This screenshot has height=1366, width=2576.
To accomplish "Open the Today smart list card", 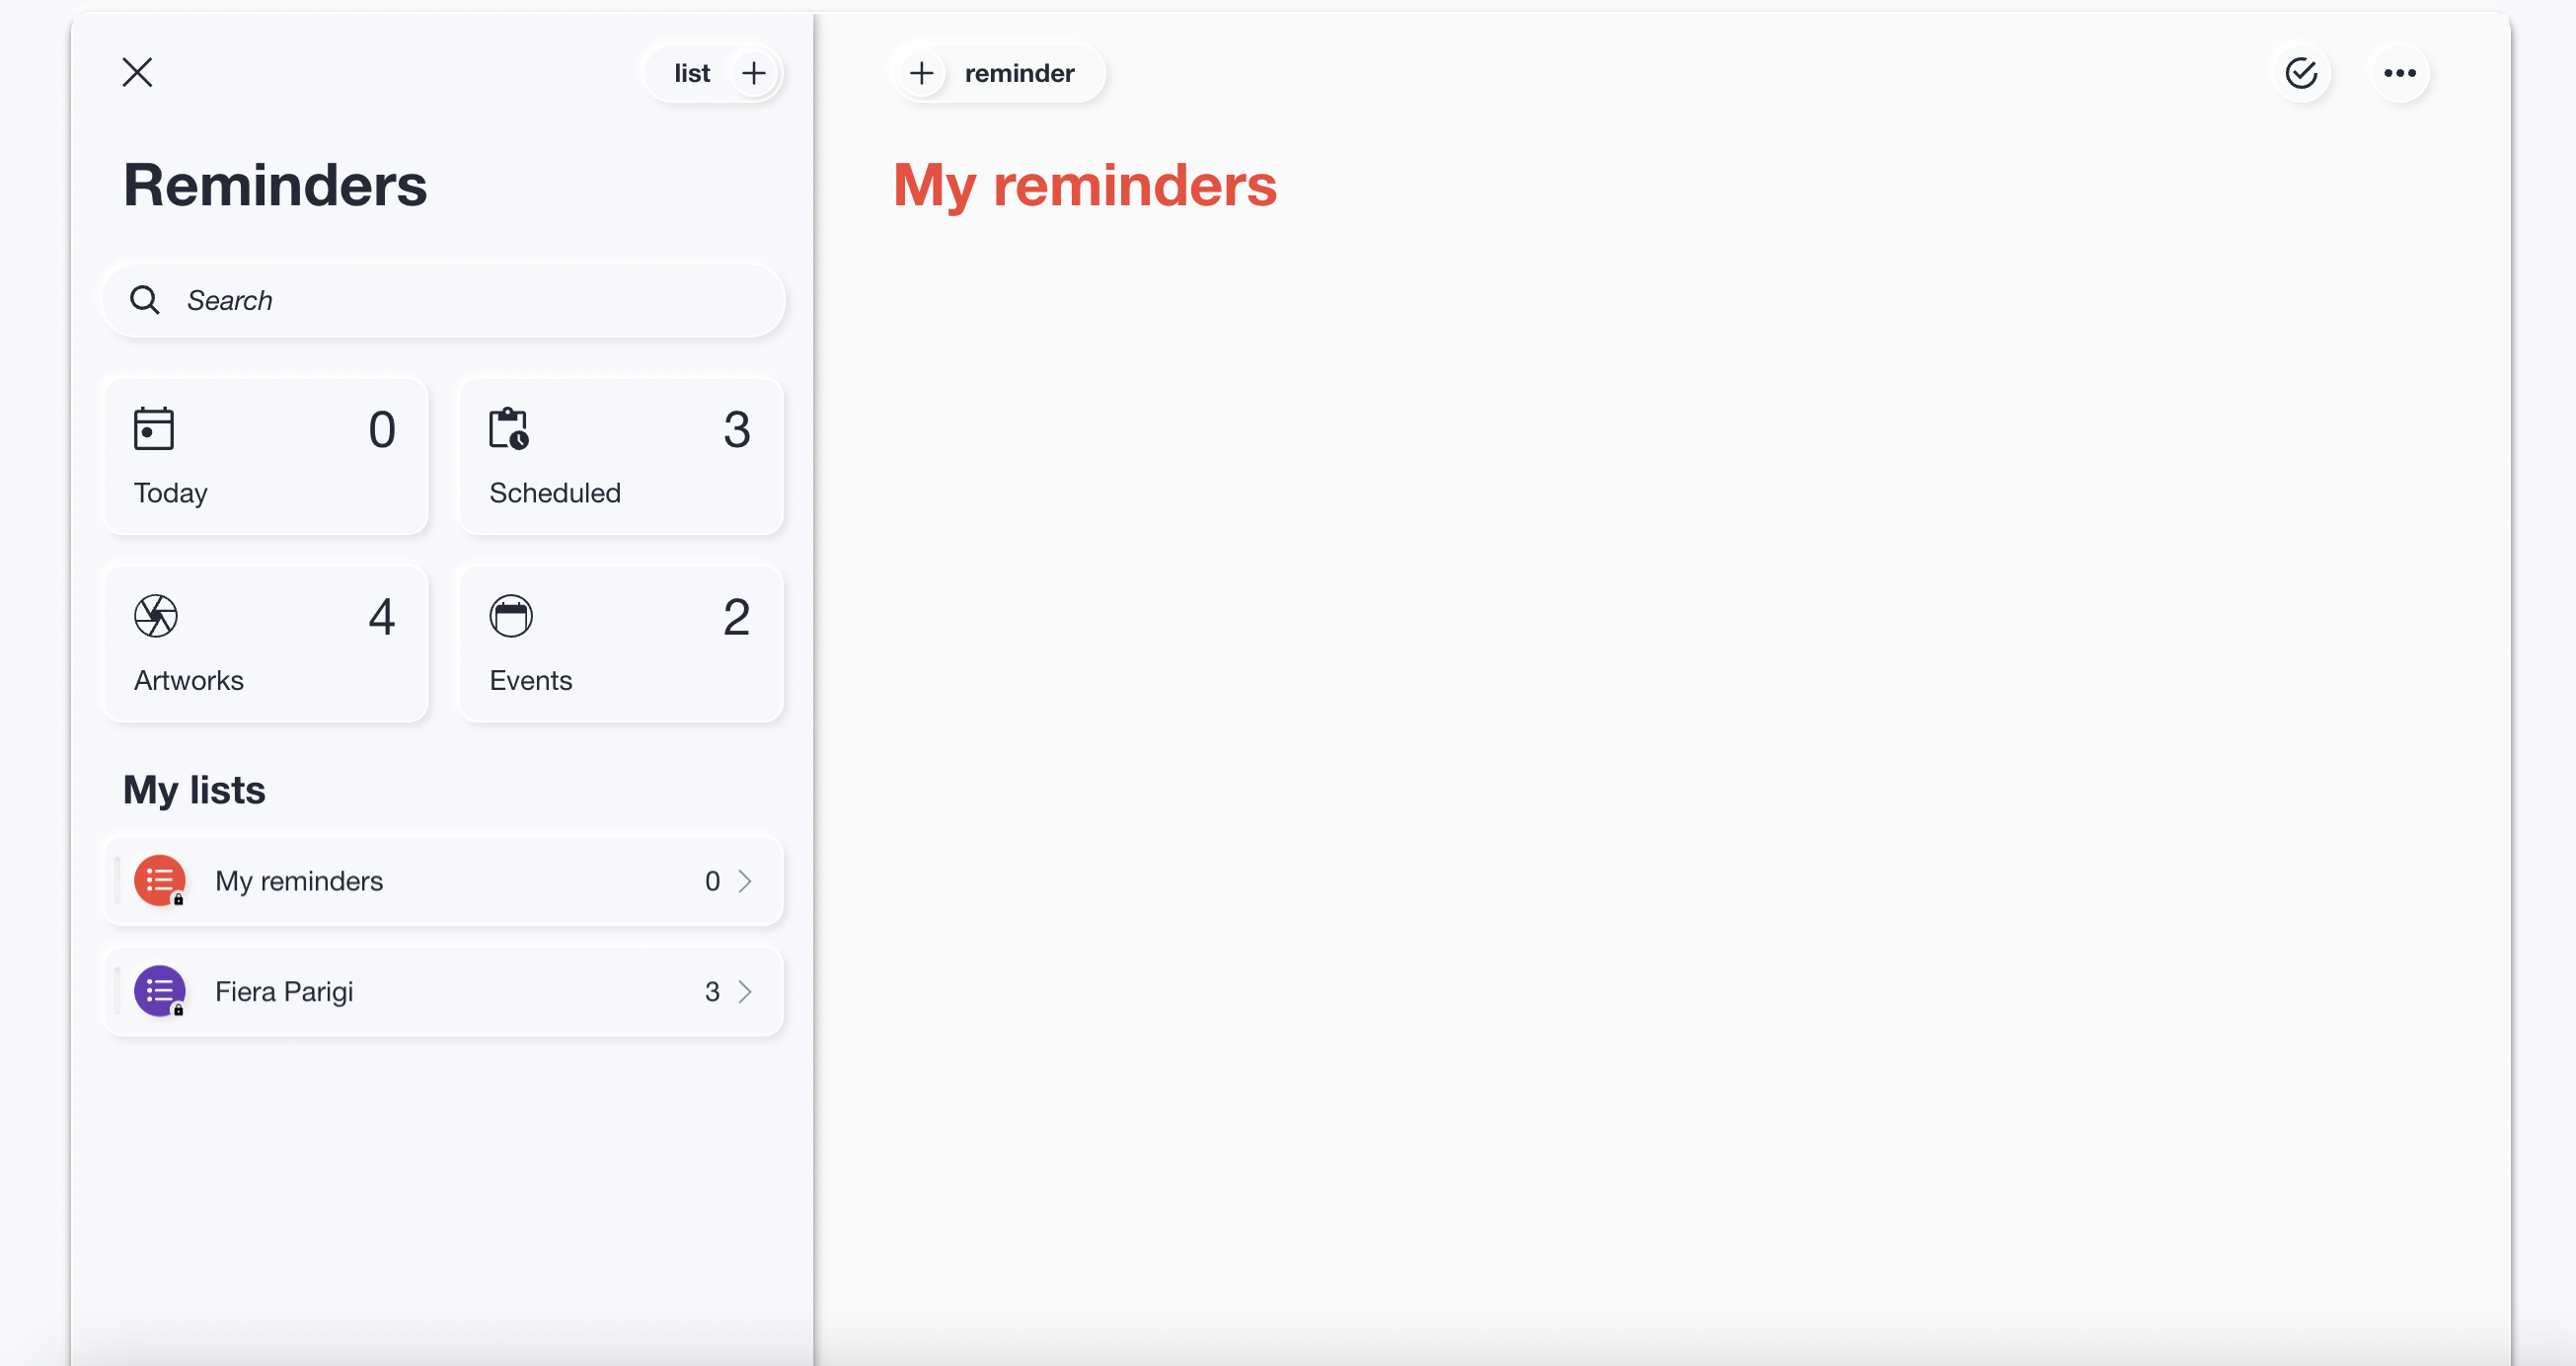I will 266,456.
